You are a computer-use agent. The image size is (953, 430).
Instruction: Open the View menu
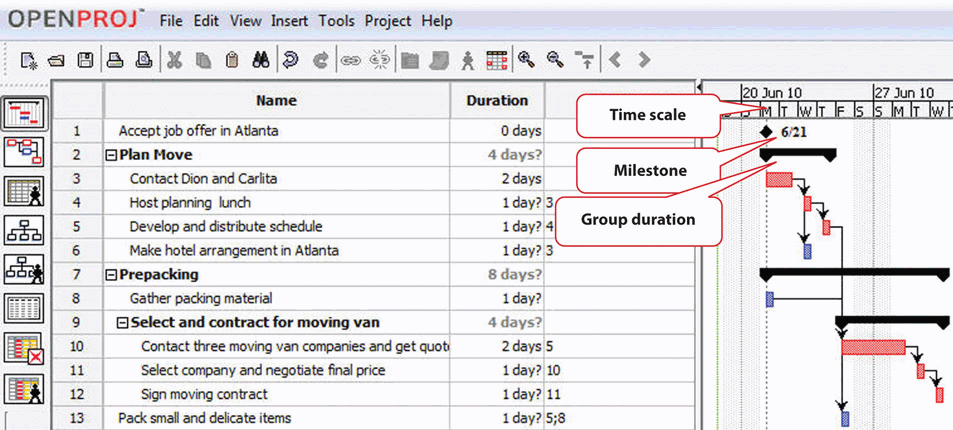point(245,21)
